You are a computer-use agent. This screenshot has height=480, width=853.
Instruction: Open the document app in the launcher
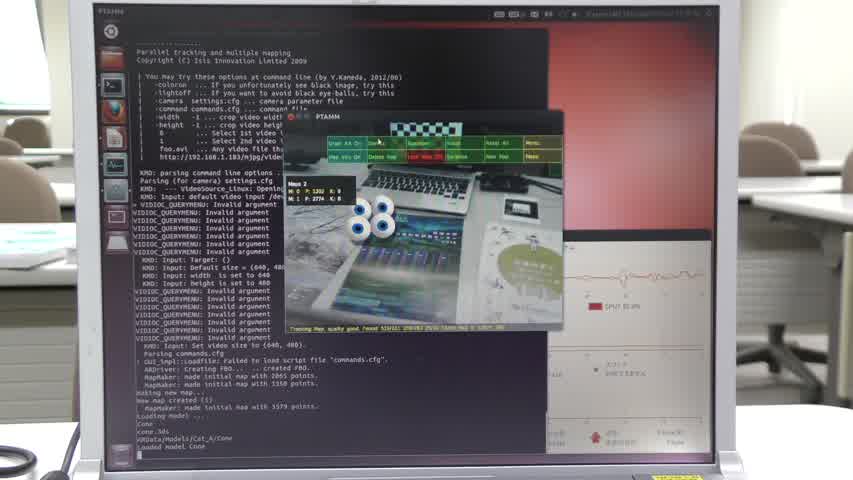(x=115, y=137)
